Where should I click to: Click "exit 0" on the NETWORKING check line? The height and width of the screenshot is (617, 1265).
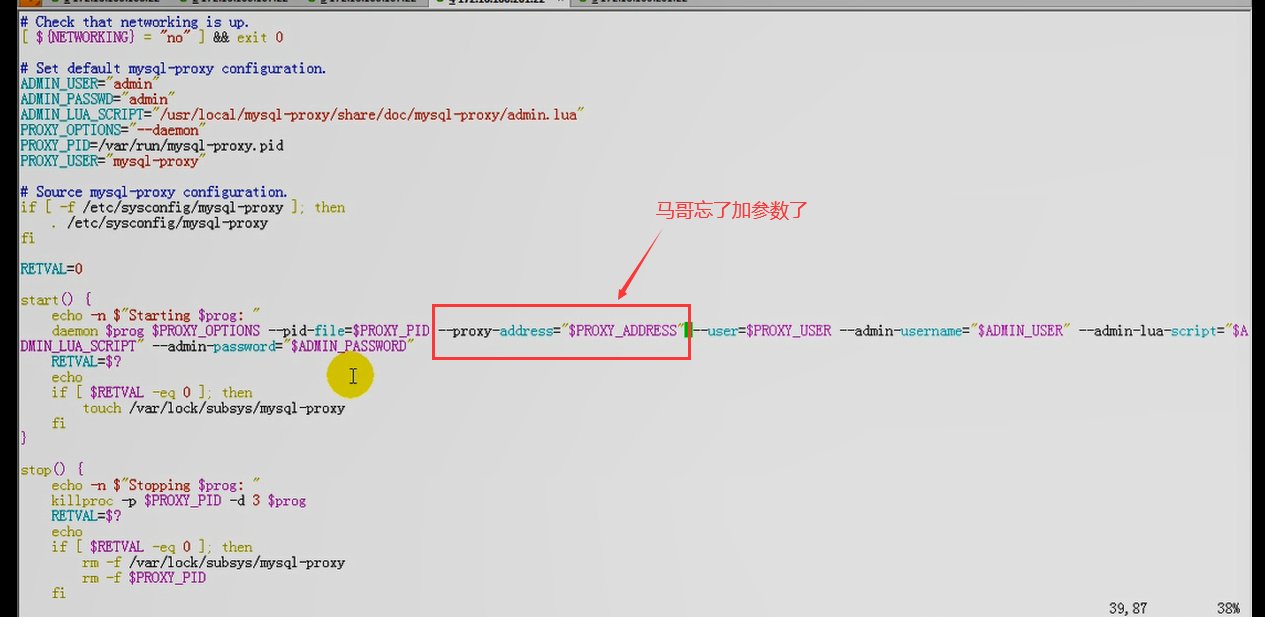[260, 37]
